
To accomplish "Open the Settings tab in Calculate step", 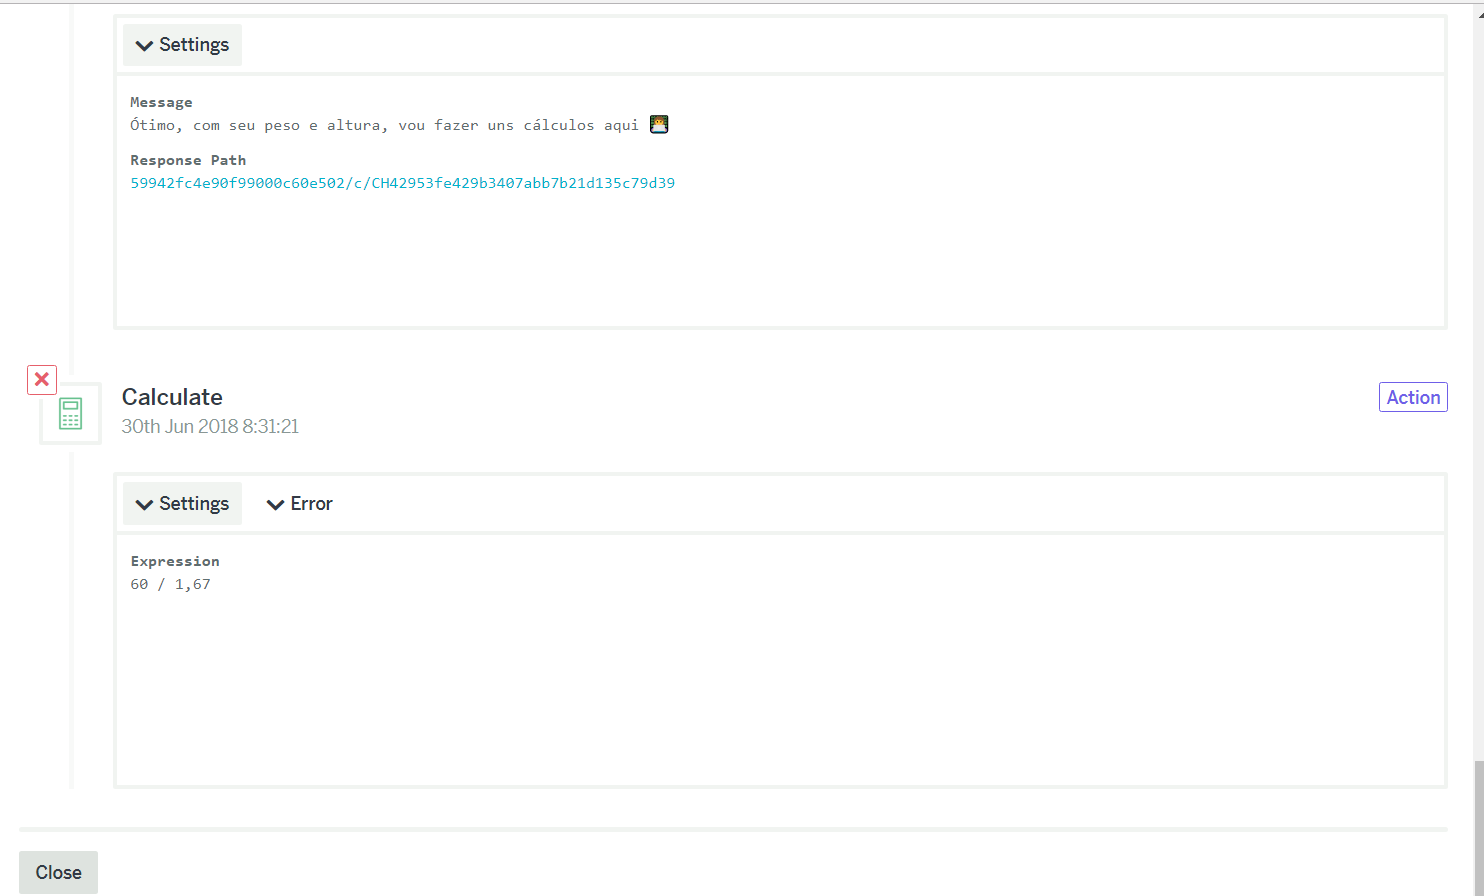I will [182, 504].
